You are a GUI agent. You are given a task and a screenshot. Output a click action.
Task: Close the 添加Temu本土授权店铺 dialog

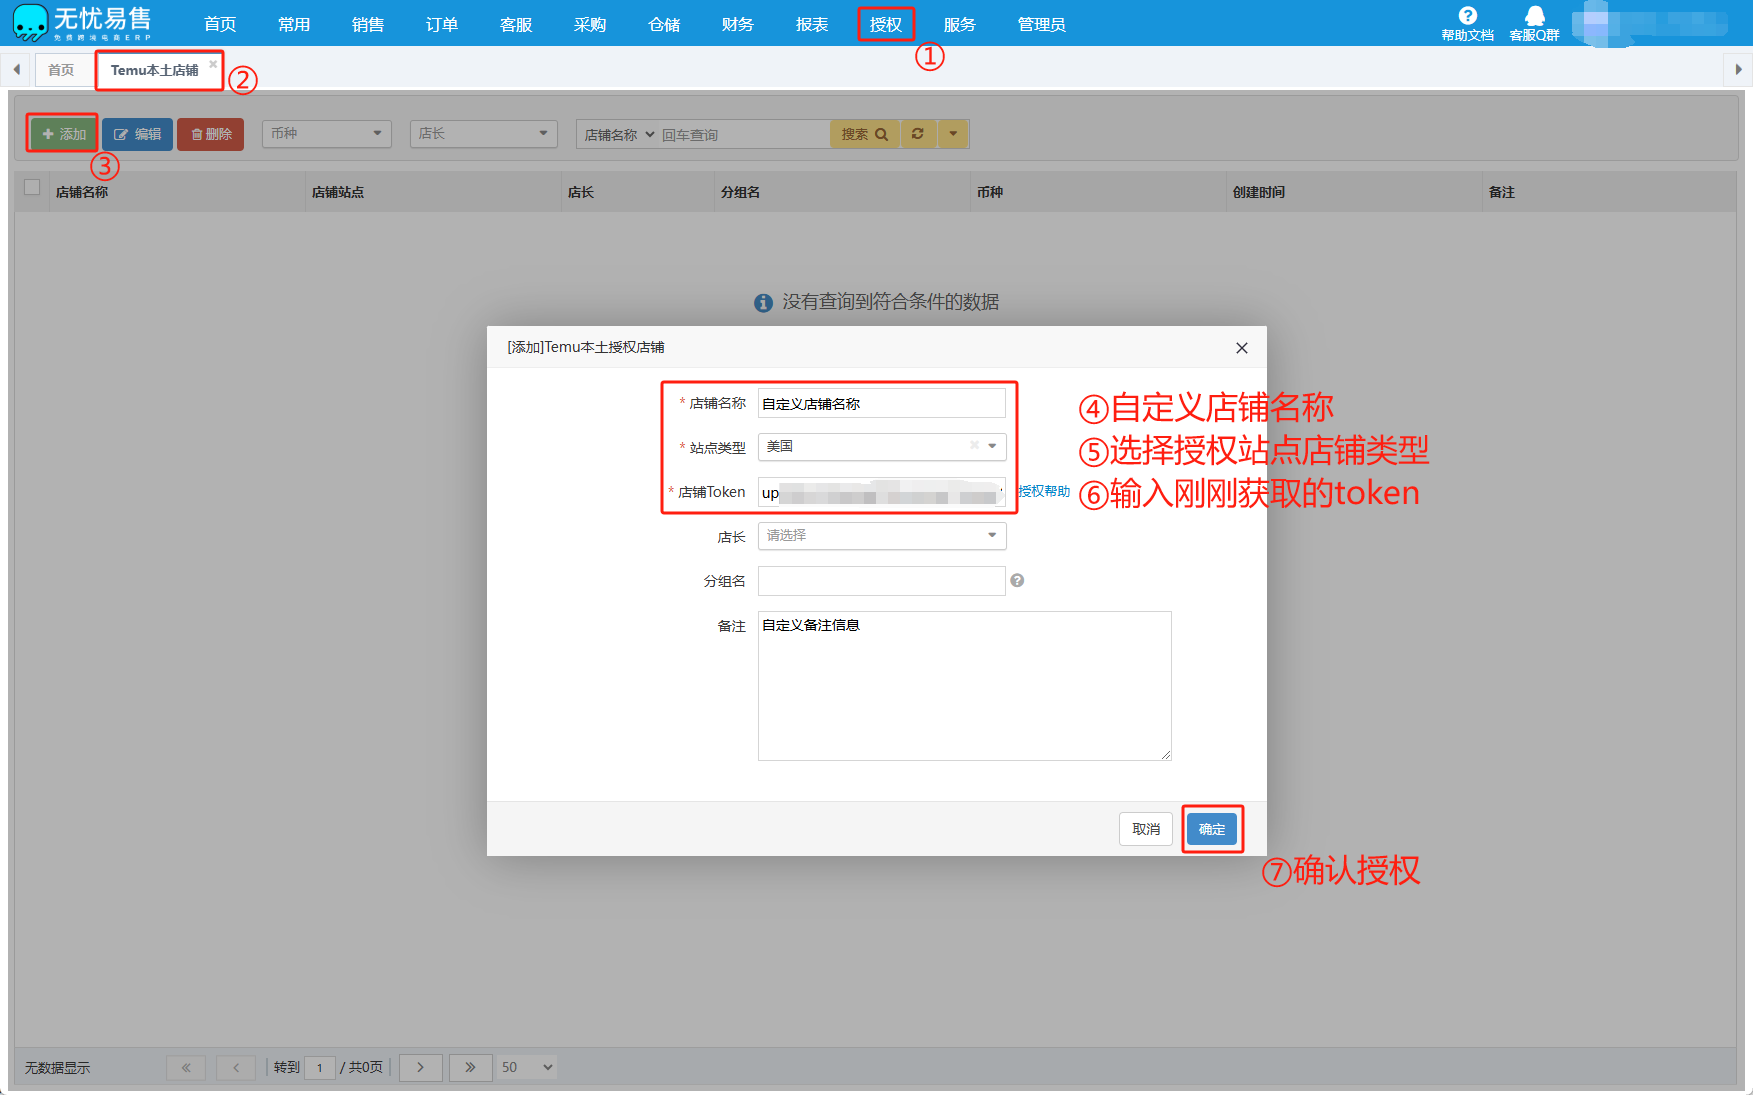click(1242, 348)
